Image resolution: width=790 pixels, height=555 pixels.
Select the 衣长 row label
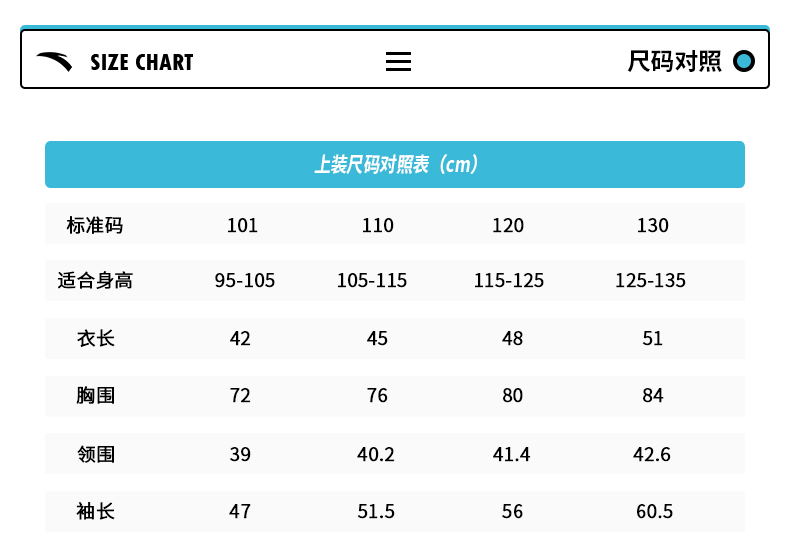coord(95,338)
